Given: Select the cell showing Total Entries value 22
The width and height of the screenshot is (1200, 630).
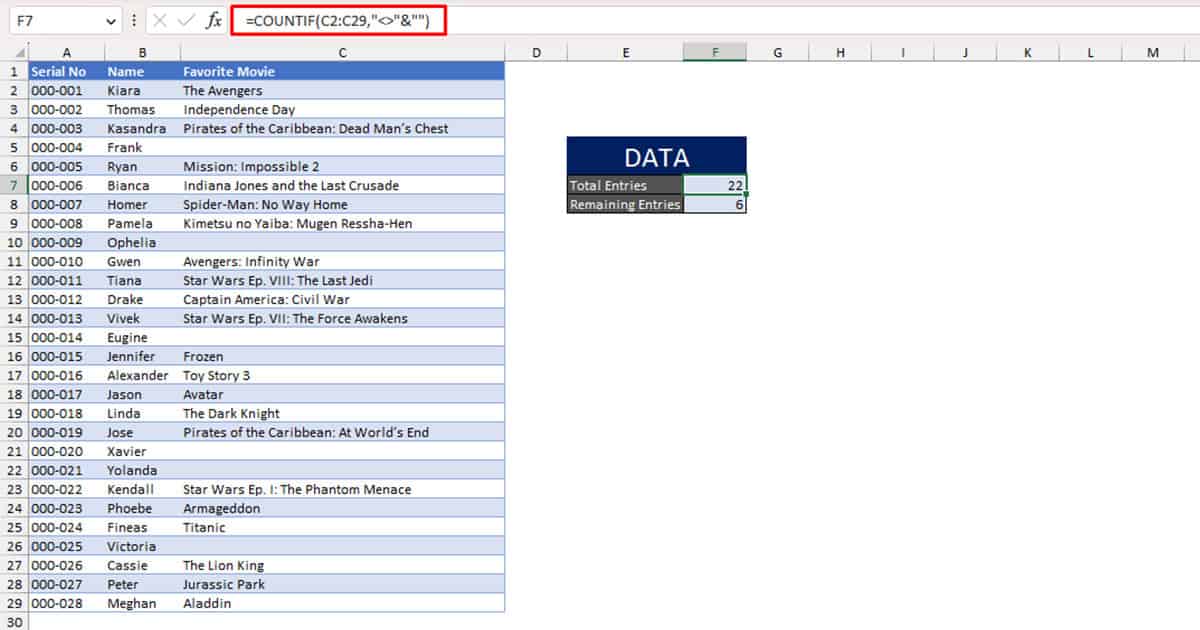Looking at the screenshot, I should pos(715,185).
